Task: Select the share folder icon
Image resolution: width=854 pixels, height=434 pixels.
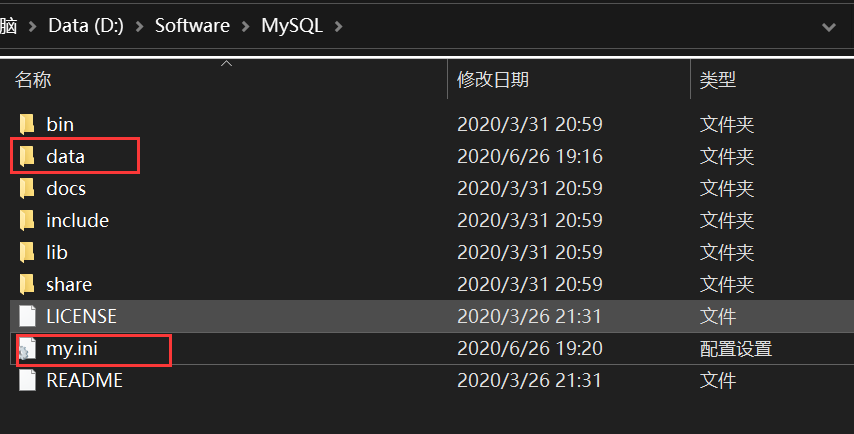Action: click(27, 284)
